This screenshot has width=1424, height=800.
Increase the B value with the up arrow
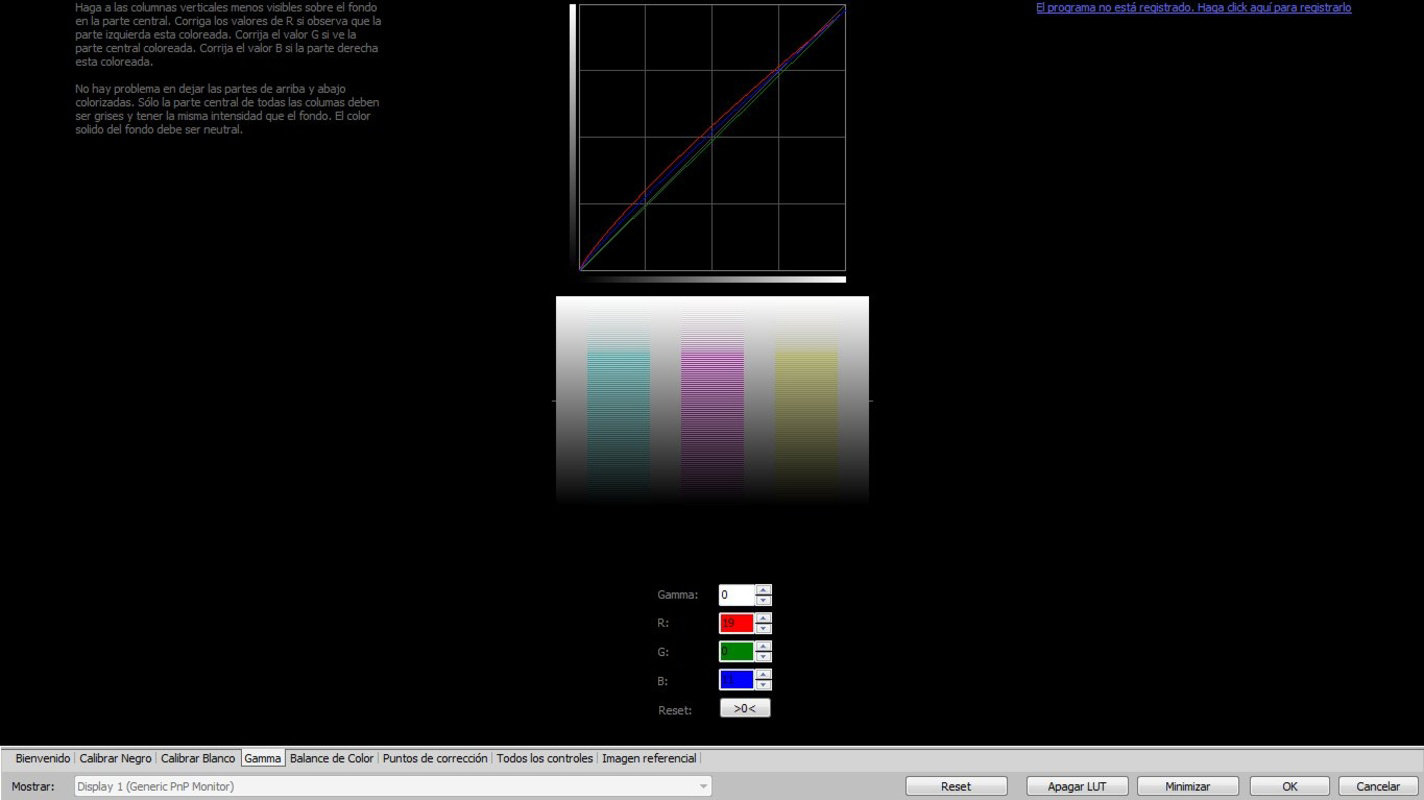[x=764, y=674]
